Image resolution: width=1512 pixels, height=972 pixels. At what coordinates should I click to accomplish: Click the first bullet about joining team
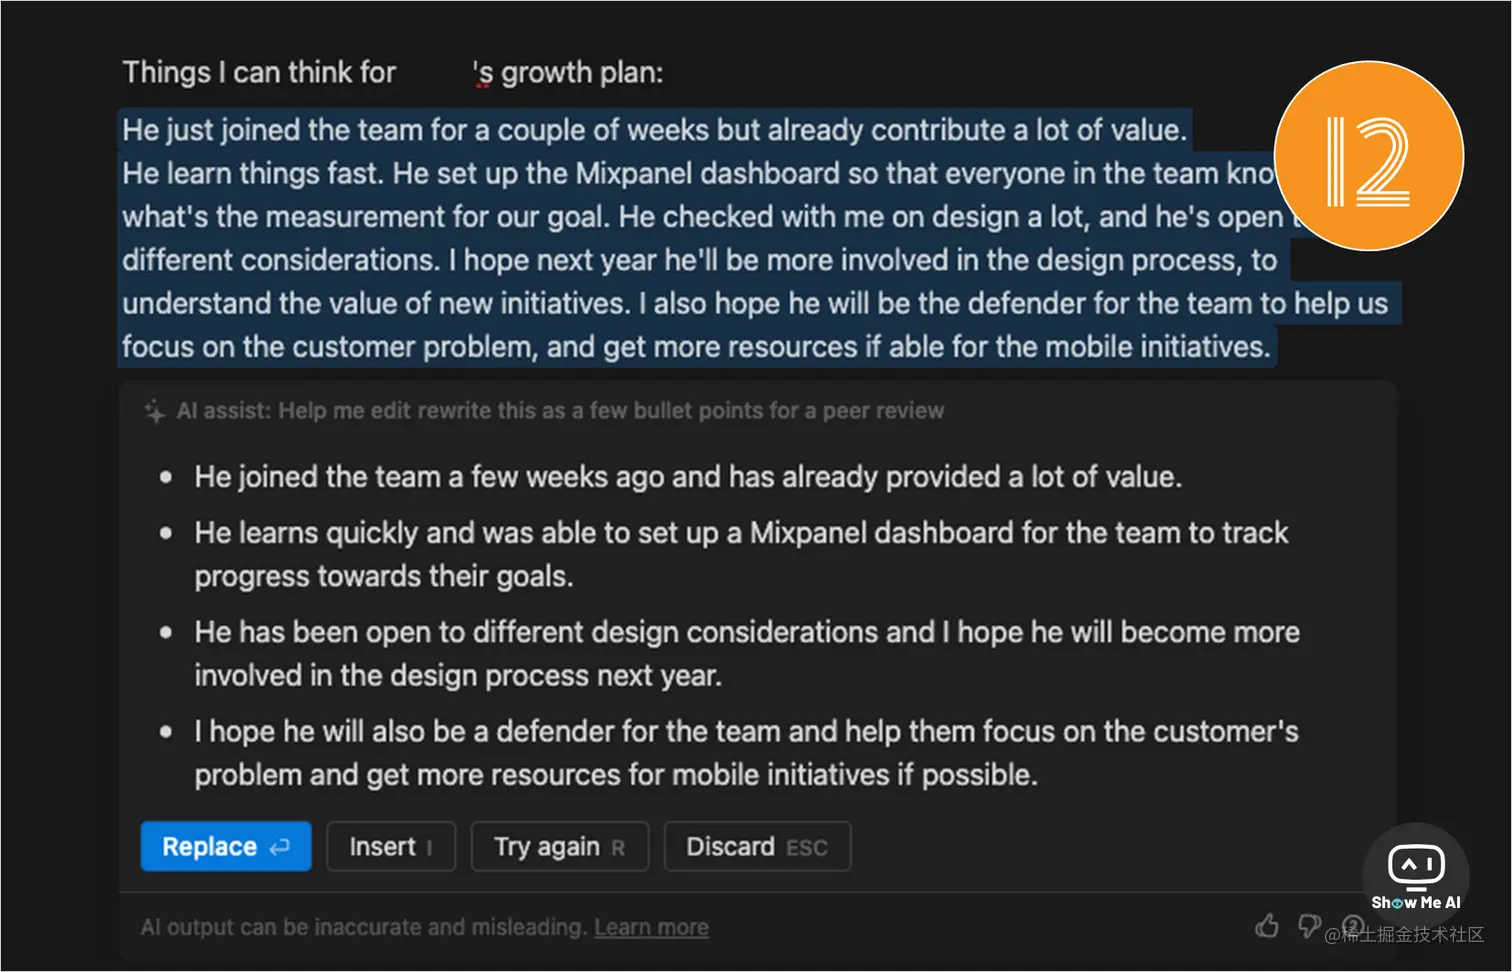tap(688, 477)
